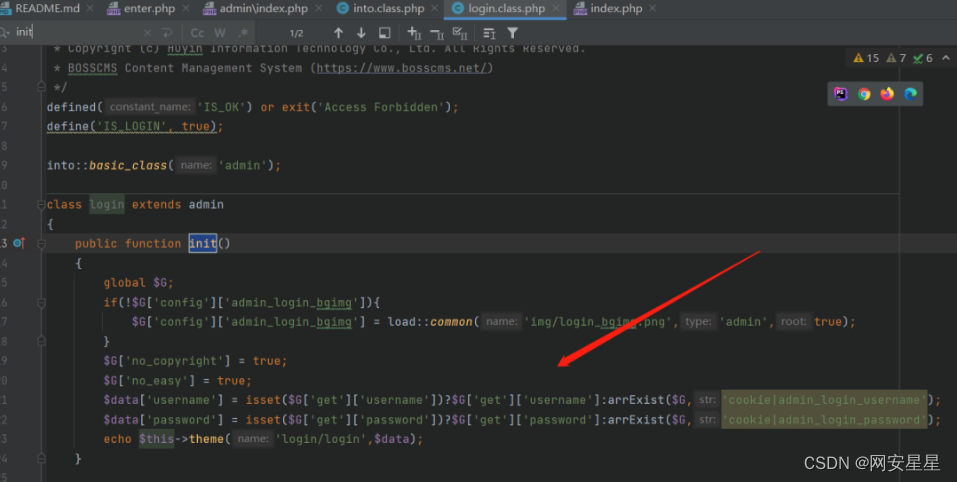Switch to the README.md tab

(47, 9)
